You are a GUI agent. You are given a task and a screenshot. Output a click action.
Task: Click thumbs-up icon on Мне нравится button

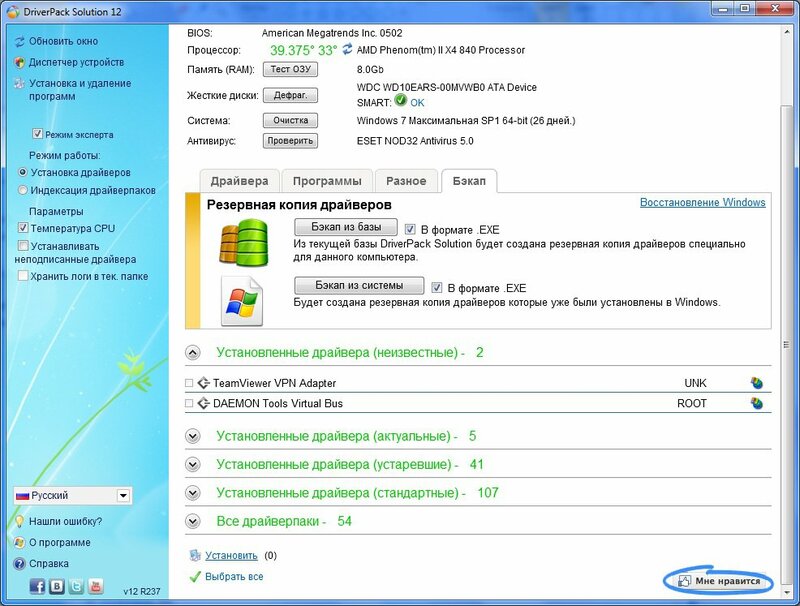(684, 581)
